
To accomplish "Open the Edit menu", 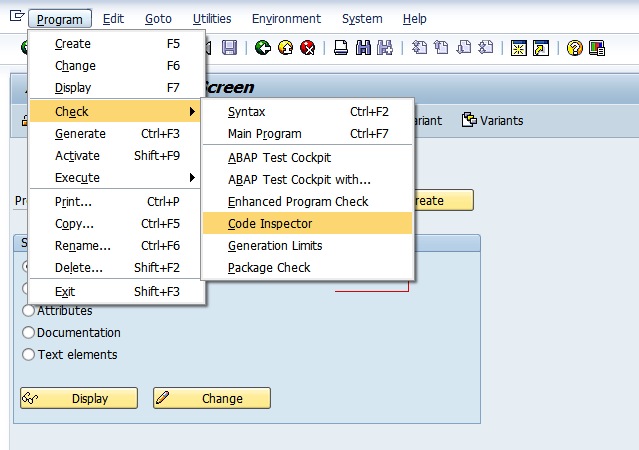I will (113, 19).
